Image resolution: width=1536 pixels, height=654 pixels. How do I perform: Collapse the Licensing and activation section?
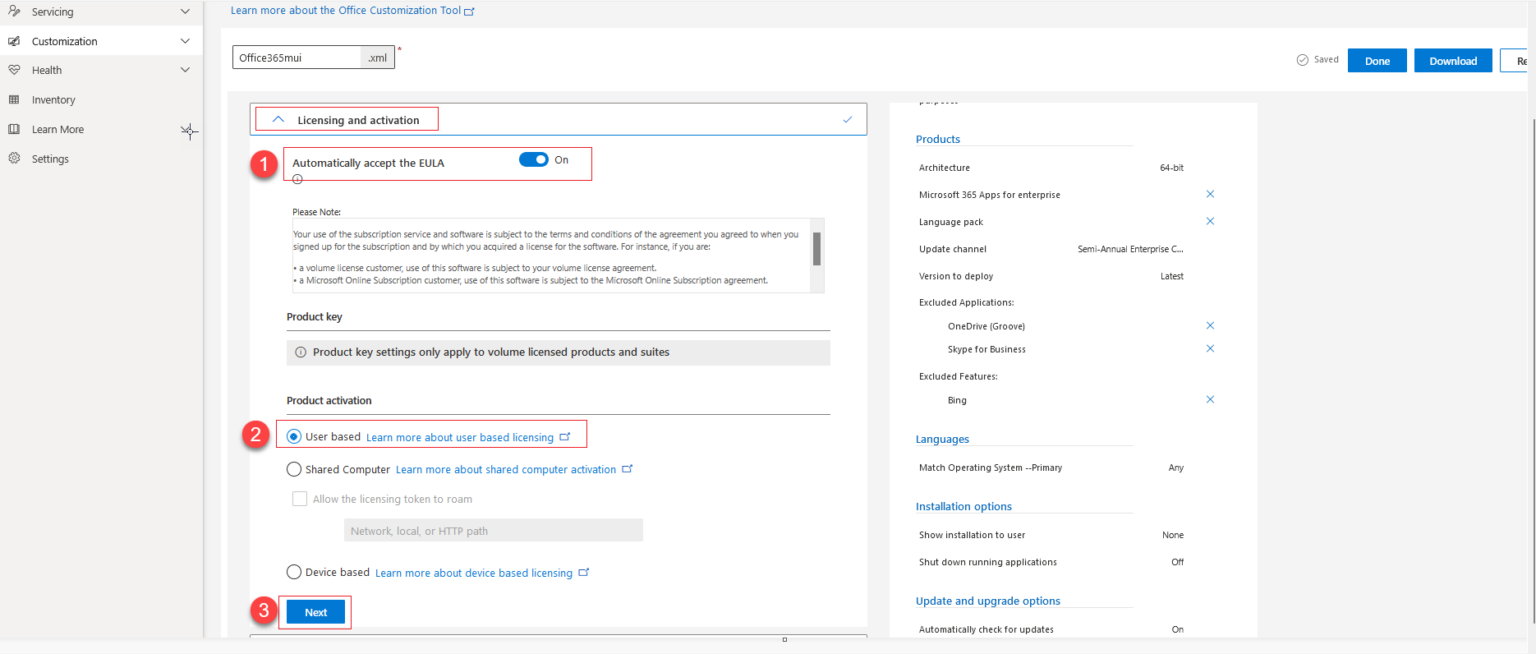tap(278, 118)
